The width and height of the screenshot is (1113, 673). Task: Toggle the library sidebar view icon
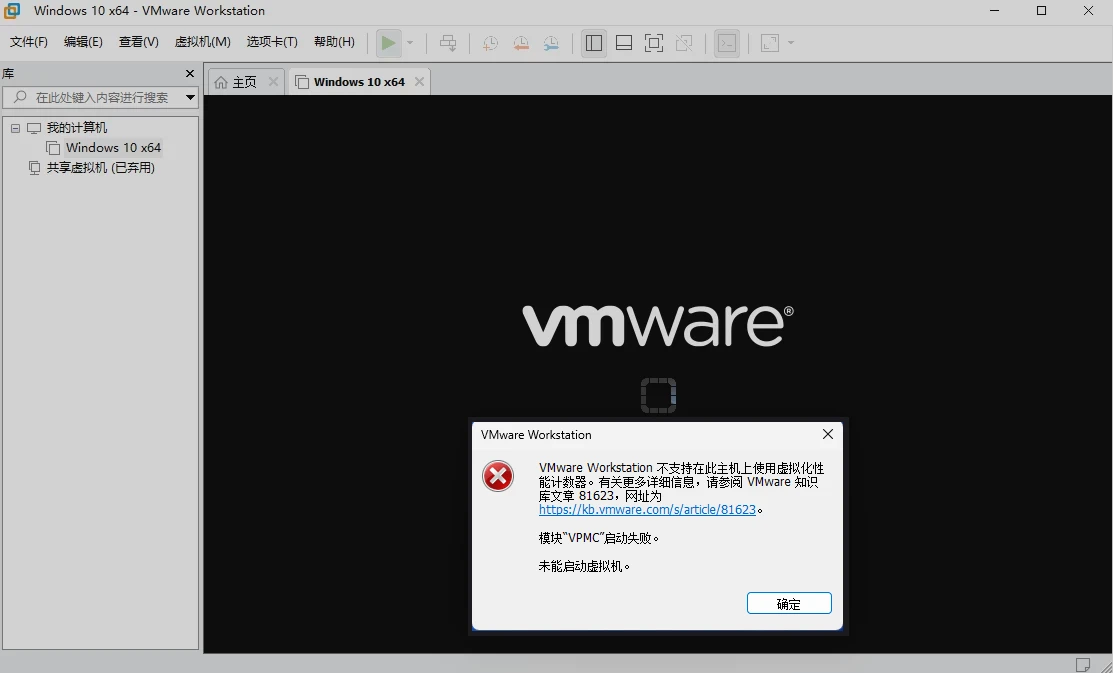[594, 43]
